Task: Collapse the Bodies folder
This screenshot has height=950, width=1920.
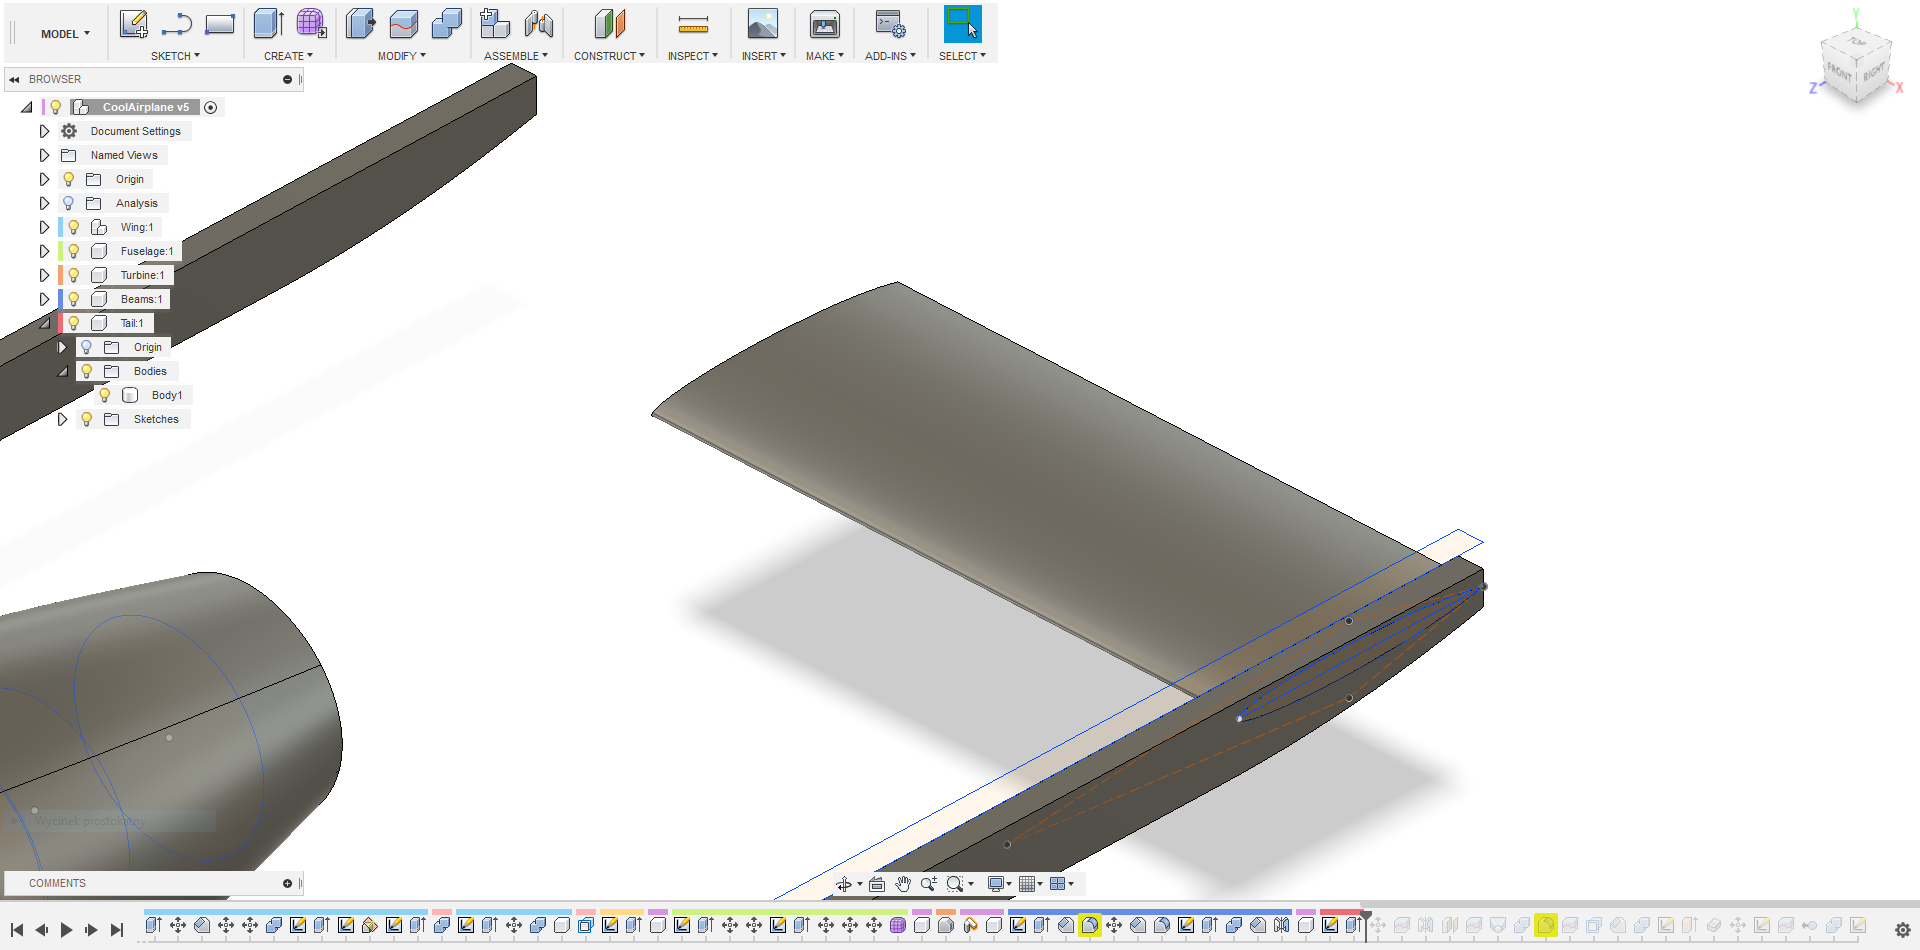Action: tap(63, 371)
